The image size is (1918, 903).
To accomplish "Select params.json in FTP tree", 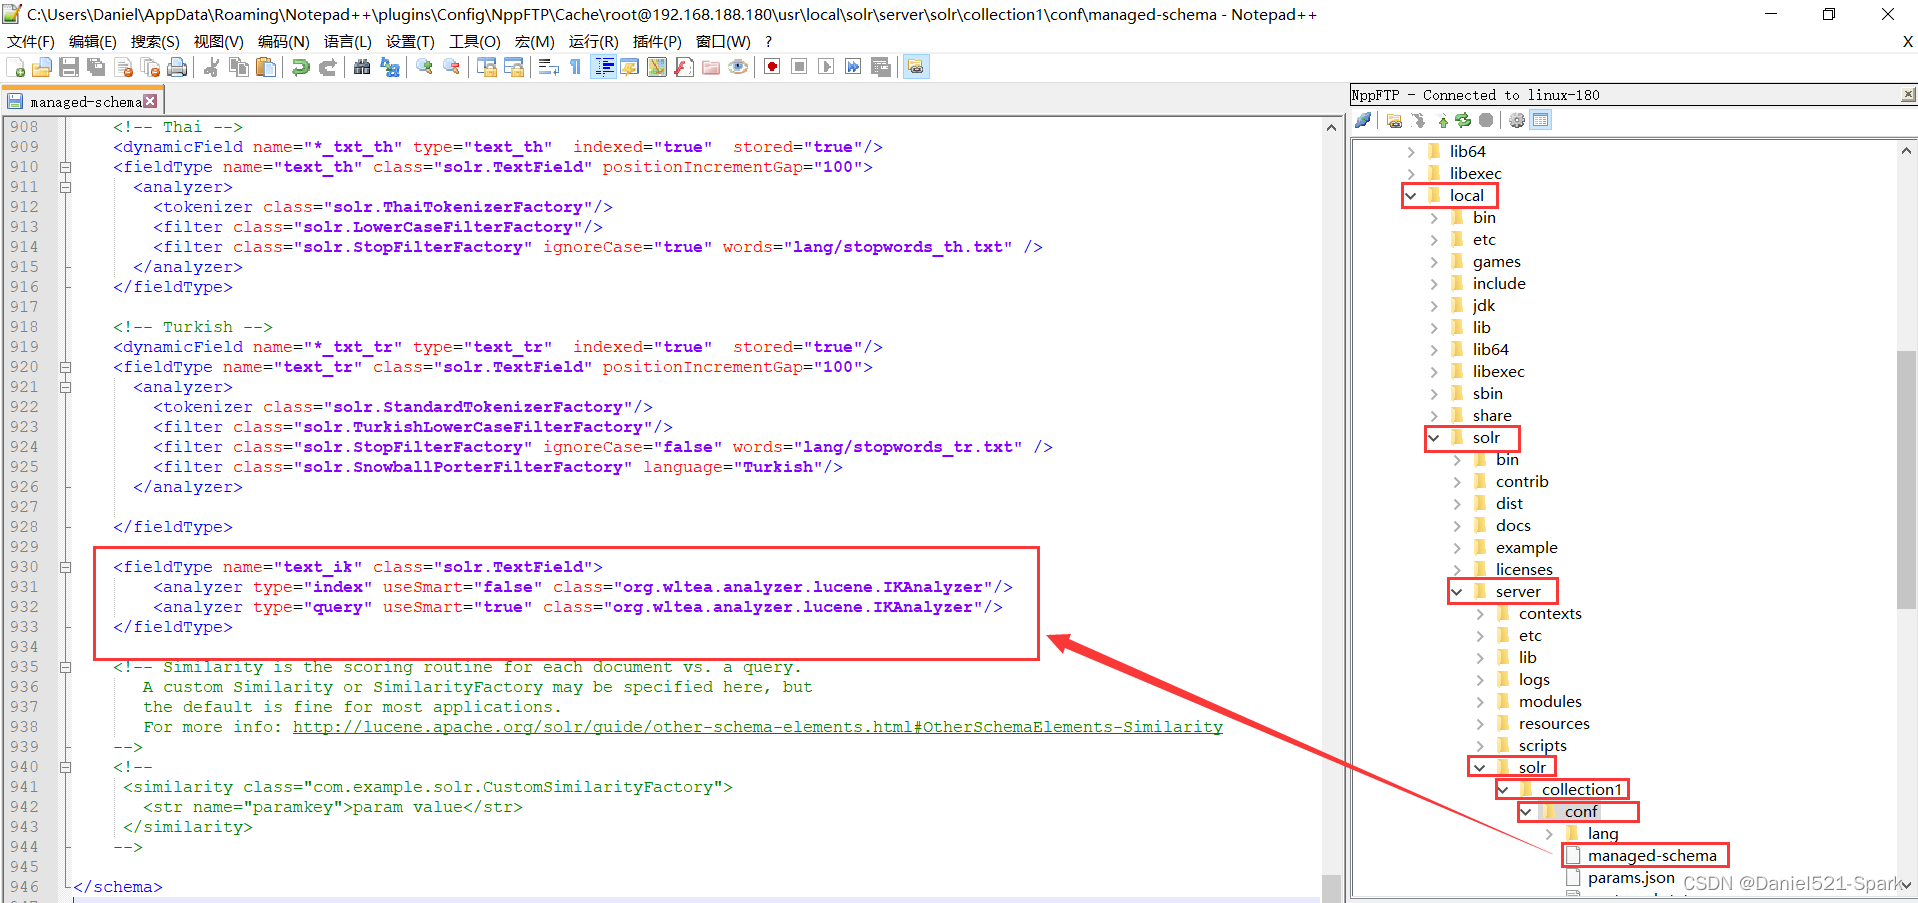I will (x=1631, y=878).
